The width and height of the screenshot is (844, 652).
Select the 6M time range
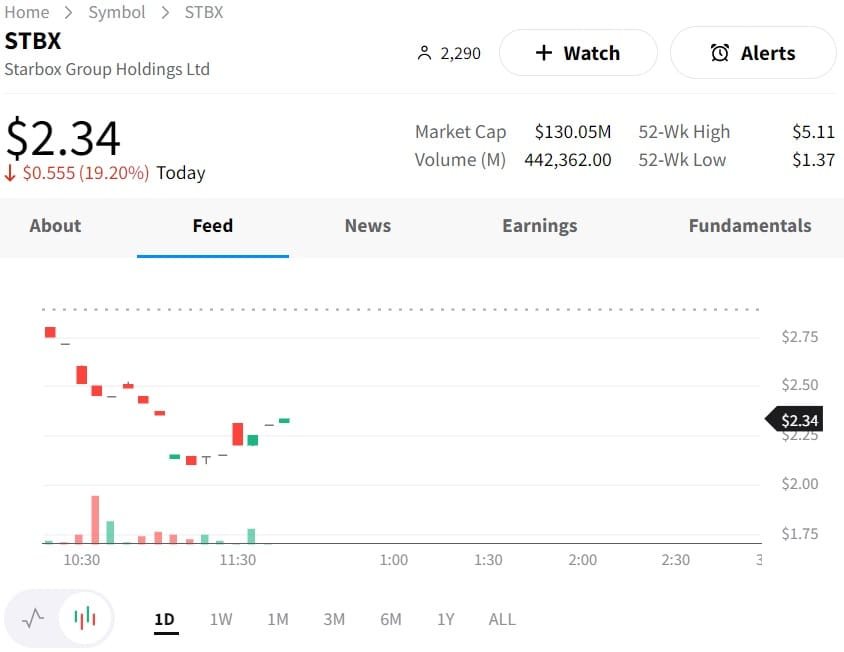coord(391,619)
